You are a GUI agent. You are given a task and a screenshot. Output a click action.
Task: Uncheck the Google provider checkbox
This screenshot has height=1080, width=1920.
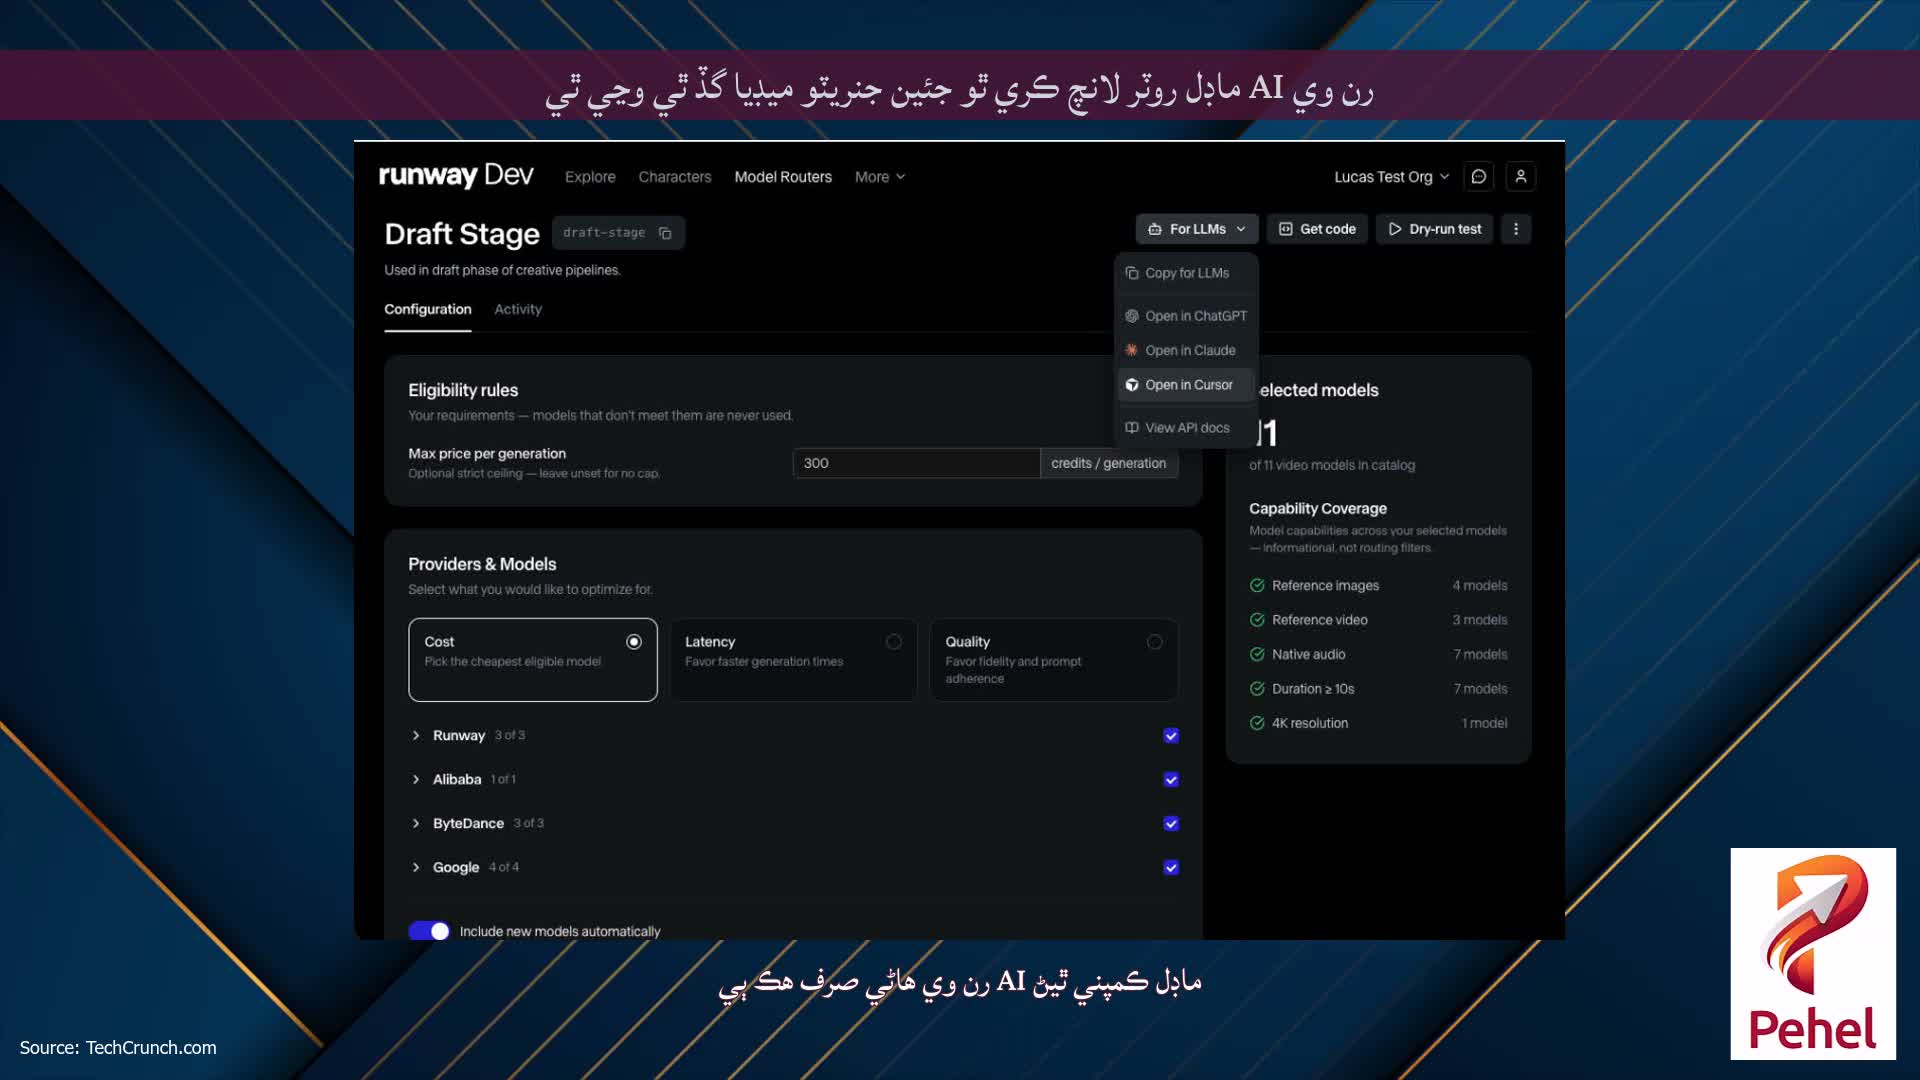click(x=1171, y=868)
